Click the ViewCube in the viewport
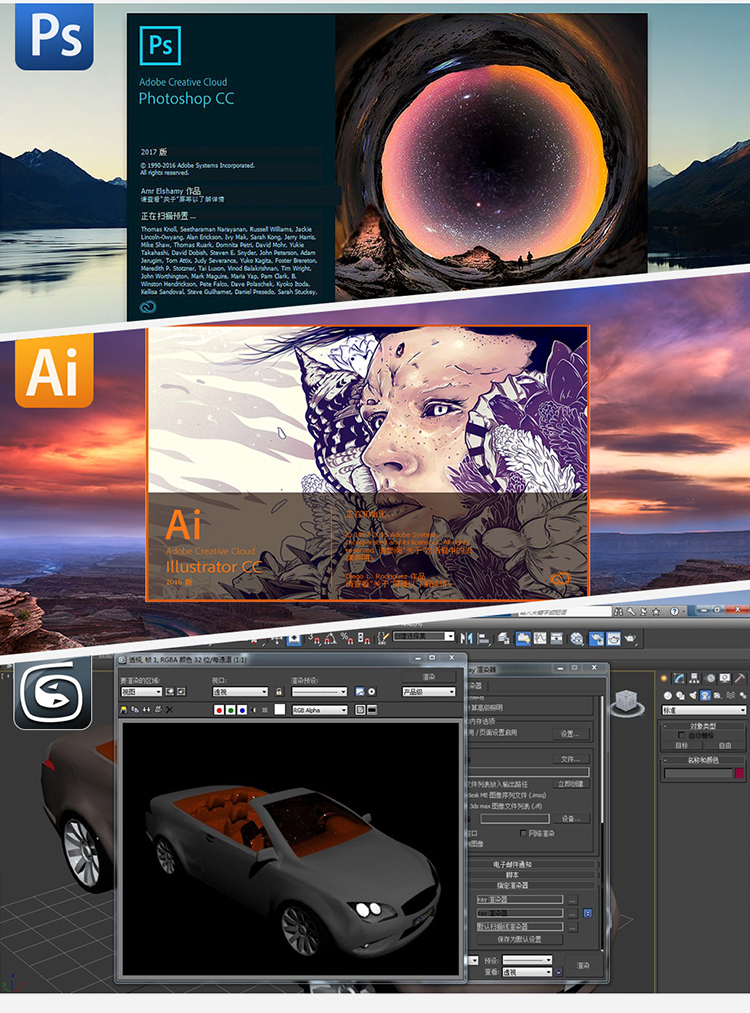750x1013 pixels. point(627,702)
